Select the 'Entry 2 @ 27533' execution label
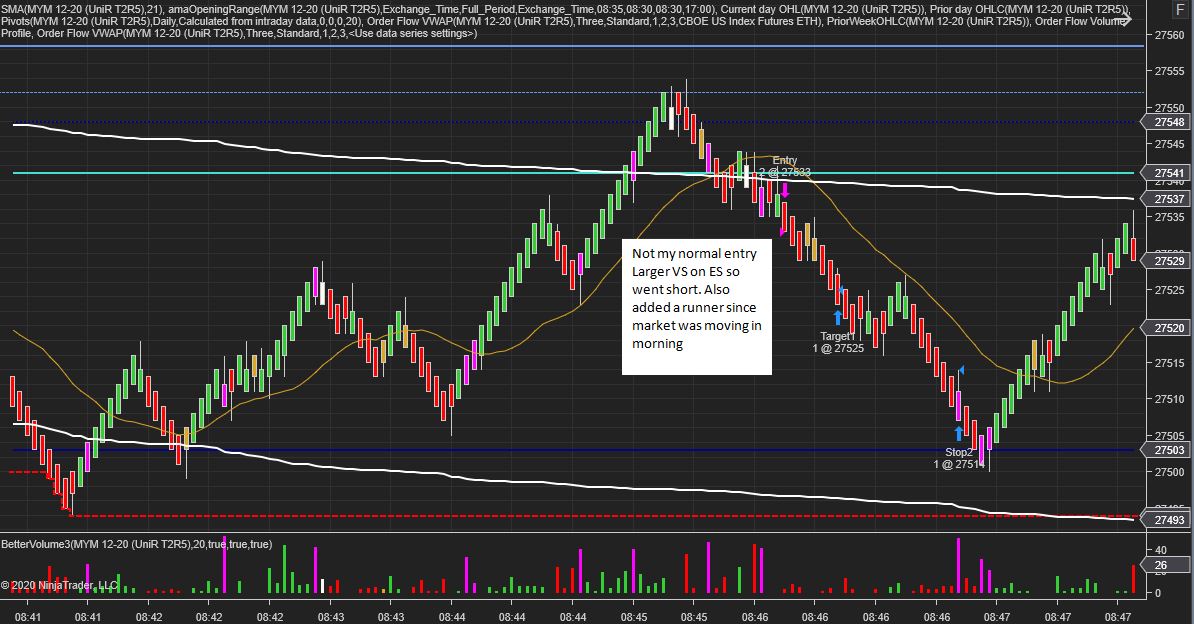Image resolution: width=1194 pixels, height=624 pixels. (785, 167)
